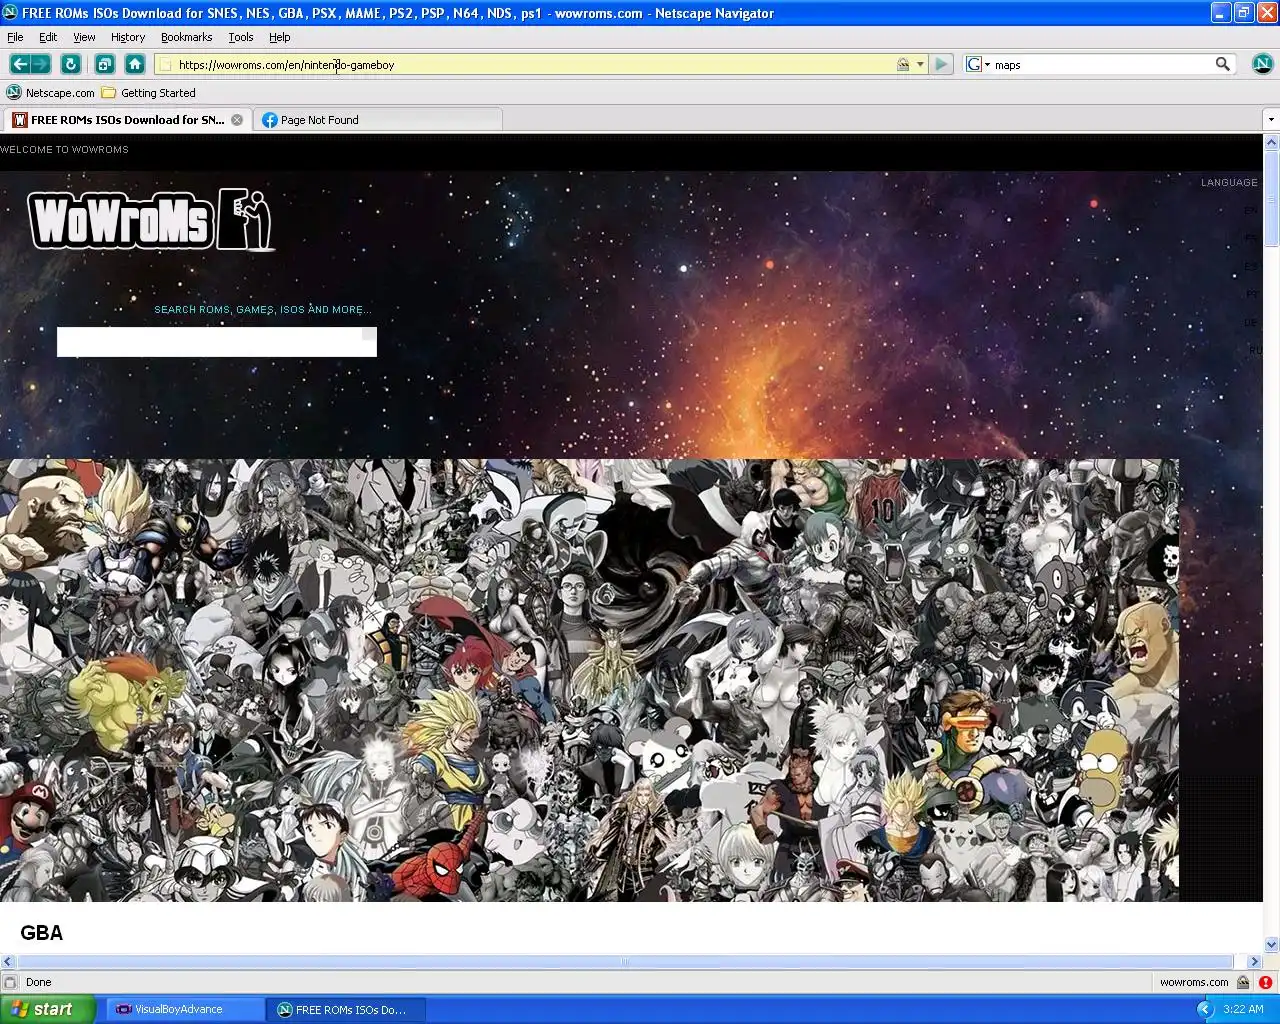Open the list all tabs dropdown
This screenshot has height=1024, width=1280.
pyautogui.click(x=1271, y=120)
